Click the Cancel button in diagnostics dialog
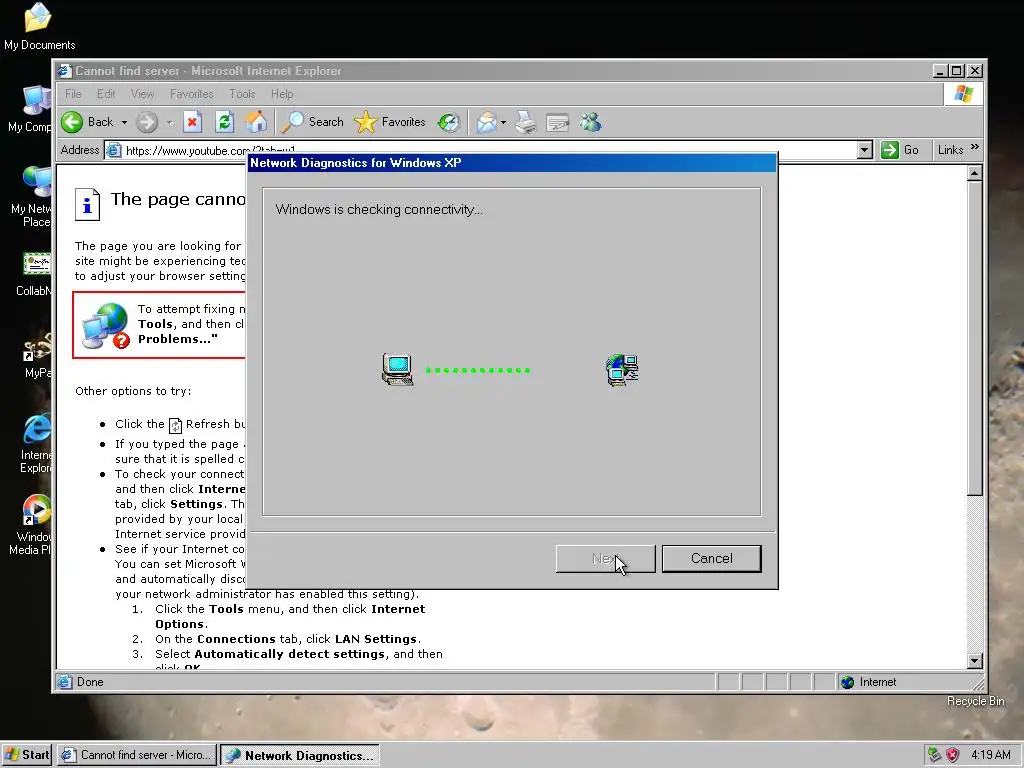 coord(712,558)
